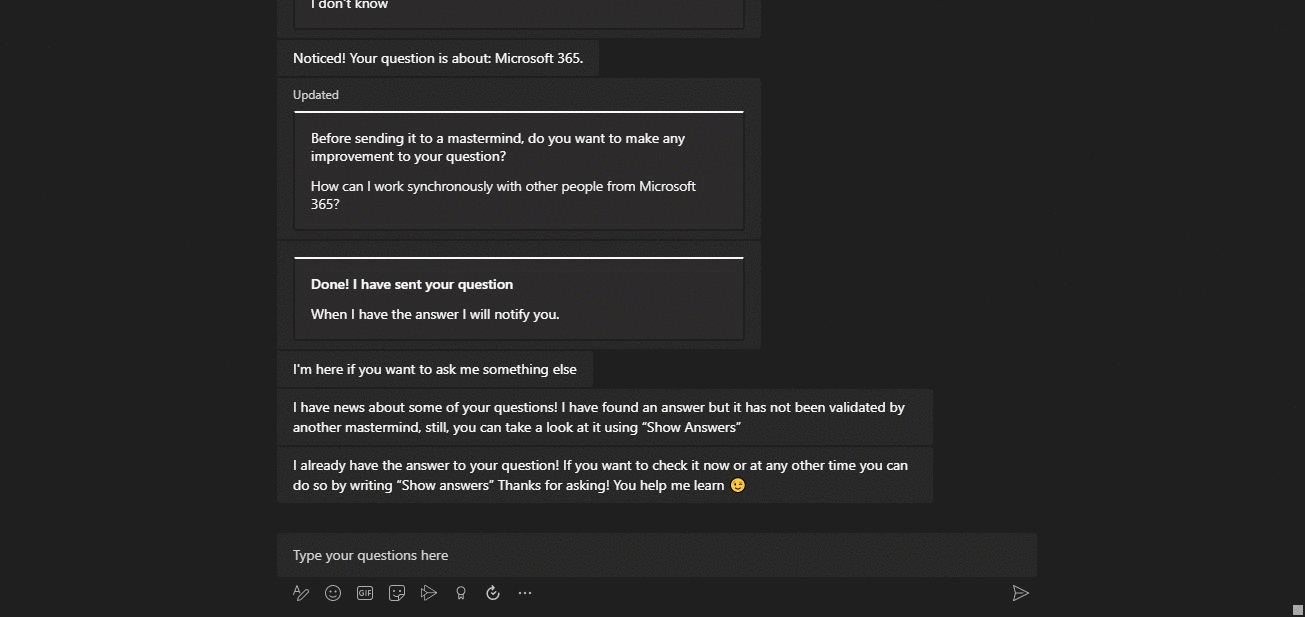Open the Emoji picker
The image size is (1305, 617).
click(333, 593)
